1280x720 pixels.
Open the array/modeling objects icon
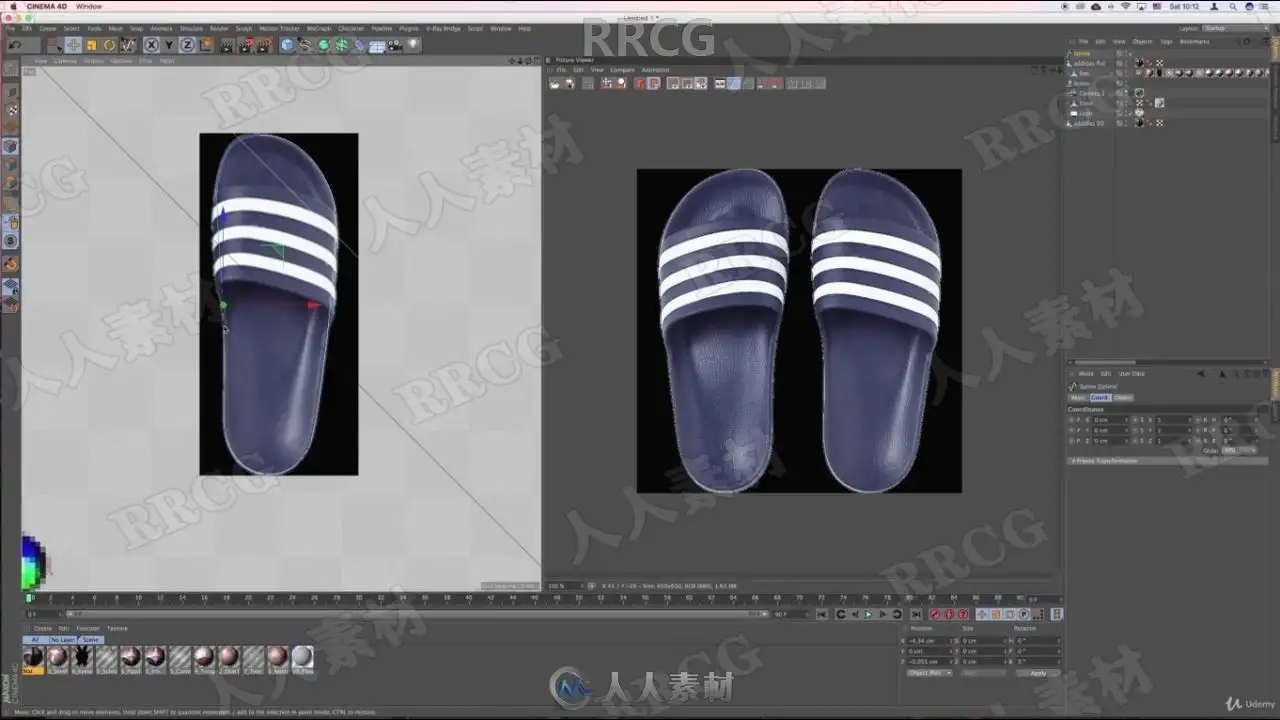(341, 45)
